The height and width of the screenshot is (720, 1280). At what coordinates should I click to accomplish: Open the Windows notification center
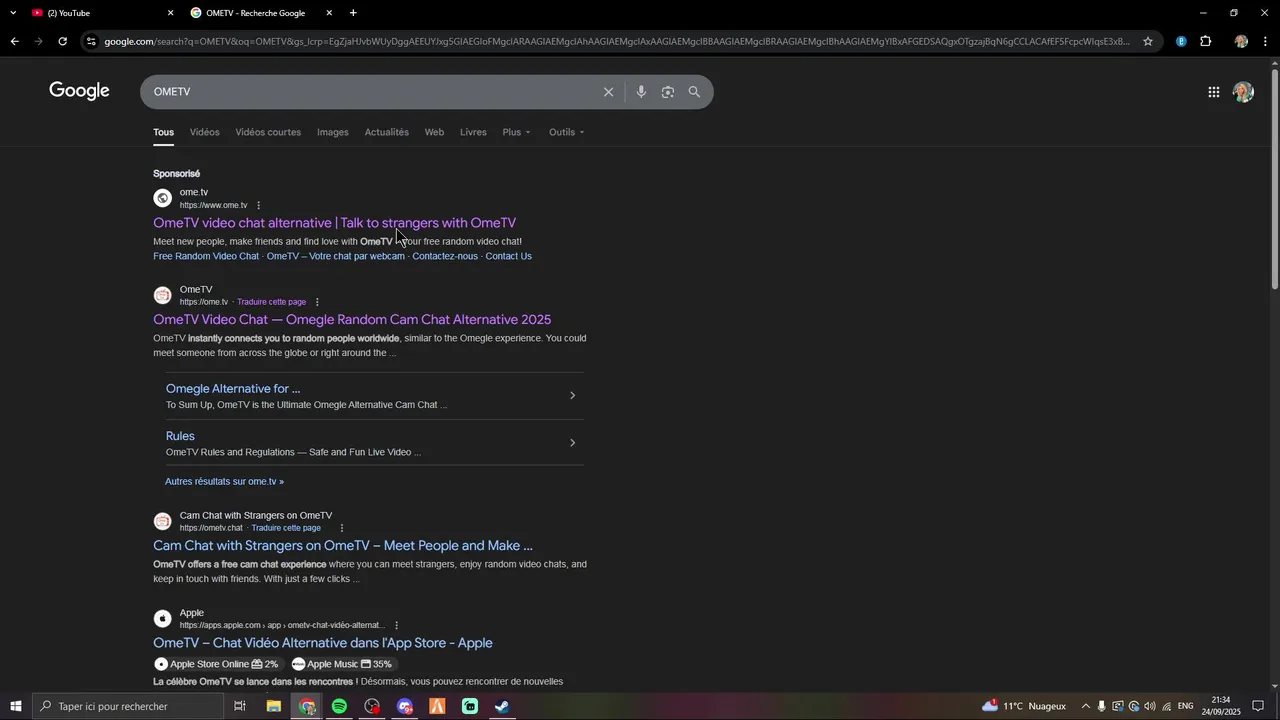(1258, 706)
